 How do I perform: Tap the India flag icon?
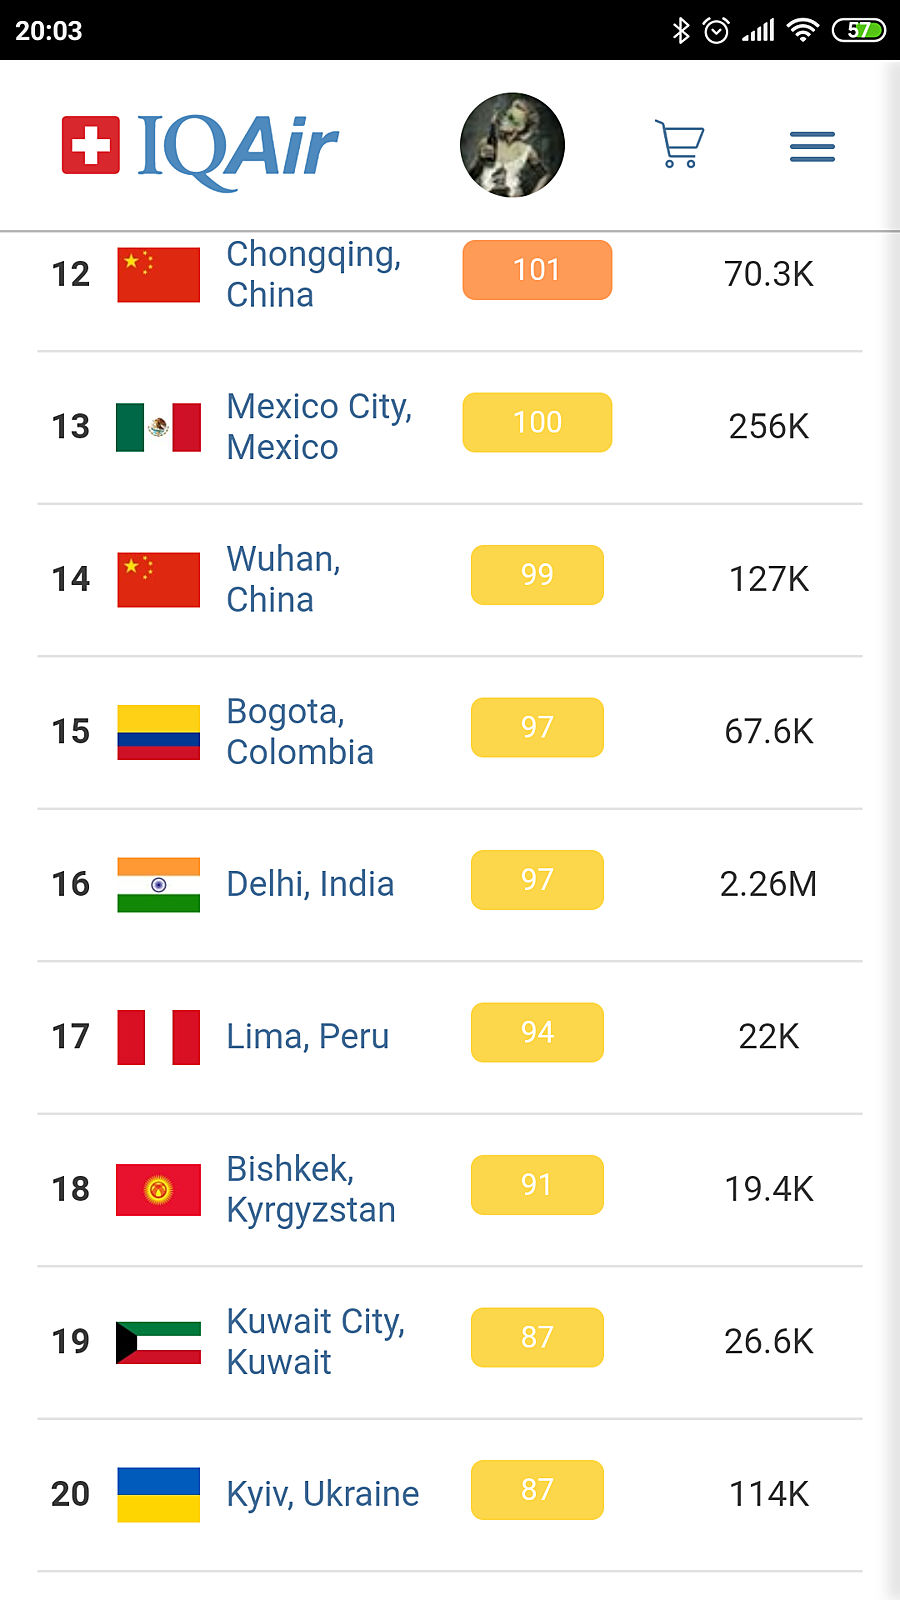(158, 884)
